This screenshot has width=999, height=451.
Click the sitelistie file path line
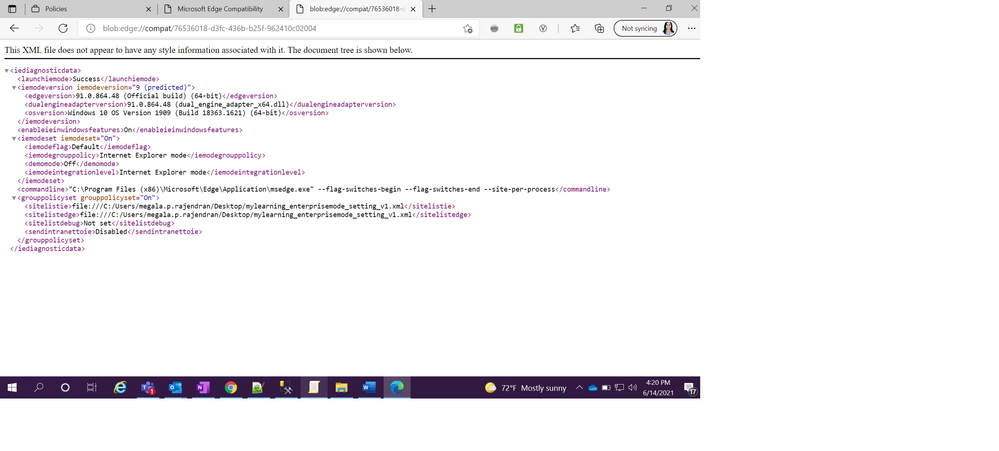pos(240,206)
